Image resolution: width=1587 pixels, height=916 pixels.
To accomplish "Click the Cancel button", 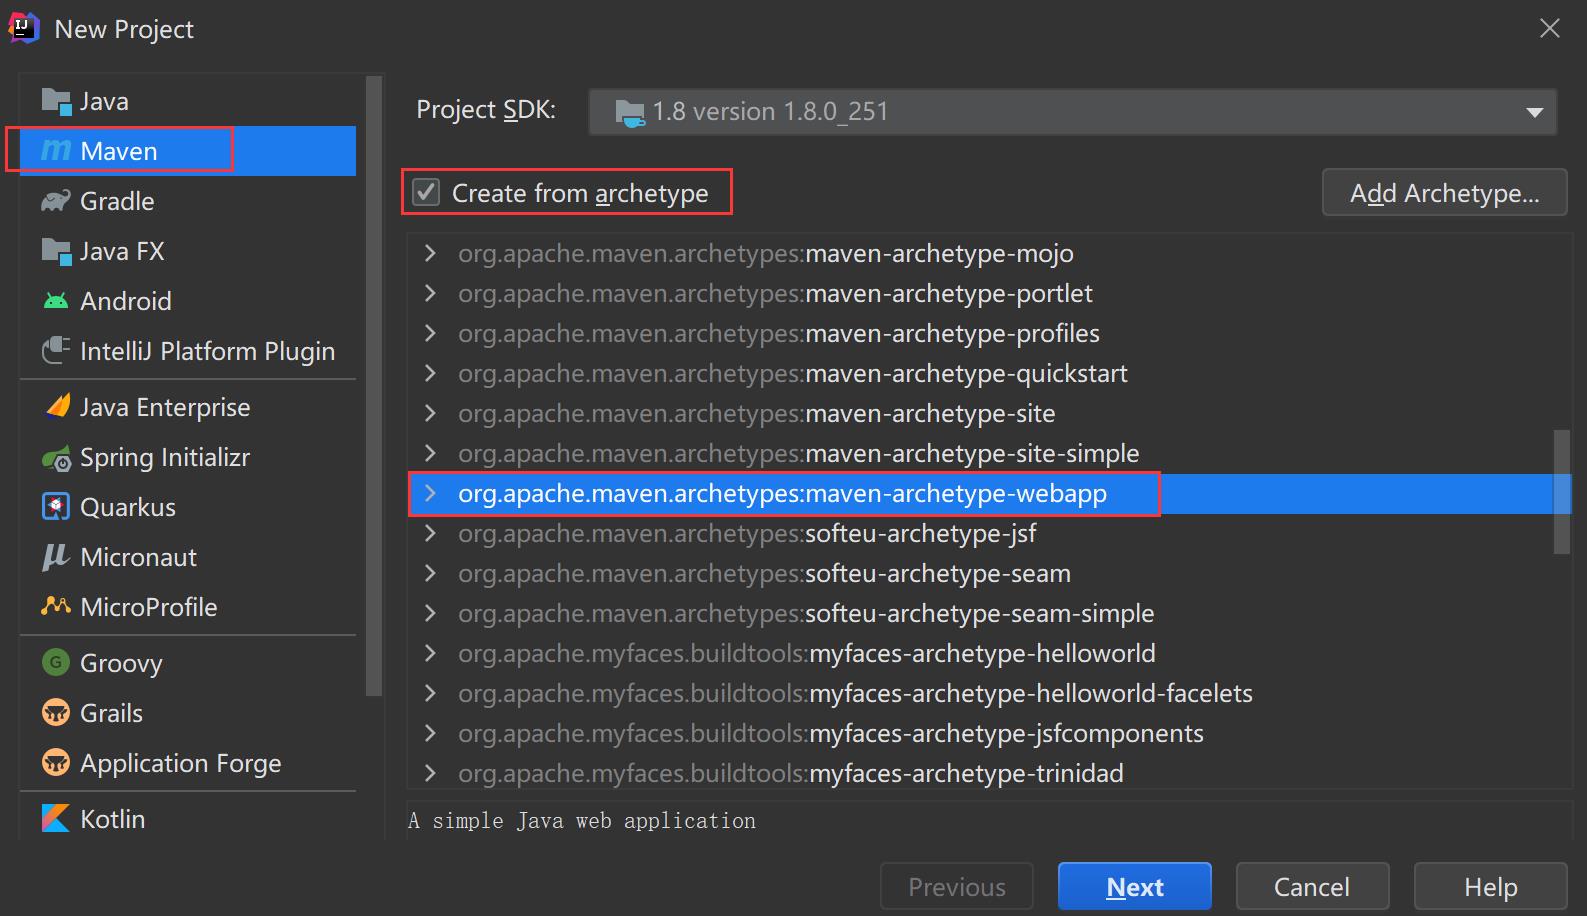I will (x=1312, y=887).
